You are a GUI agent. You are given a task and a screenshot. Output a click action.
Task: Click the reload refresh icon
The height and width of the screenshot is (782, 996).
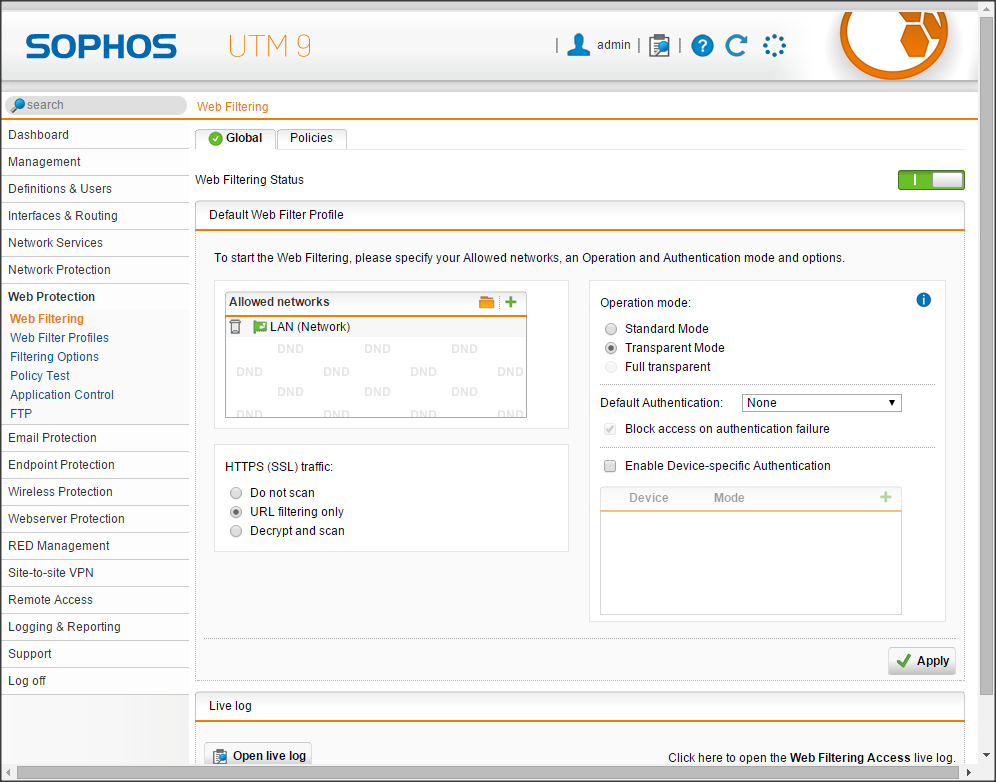pyautogui.click(x=736, y=45)
